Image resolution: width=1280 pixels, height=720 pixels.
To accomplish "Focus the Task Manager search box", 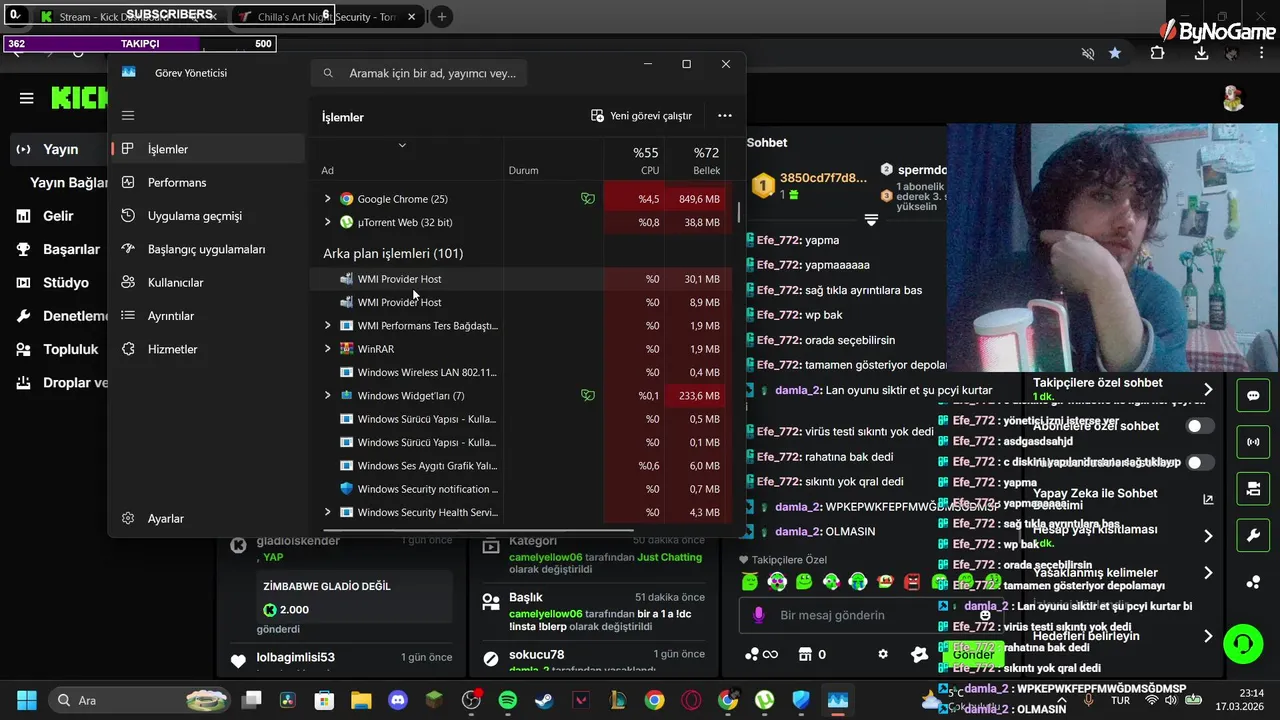I will click(419, 73).
